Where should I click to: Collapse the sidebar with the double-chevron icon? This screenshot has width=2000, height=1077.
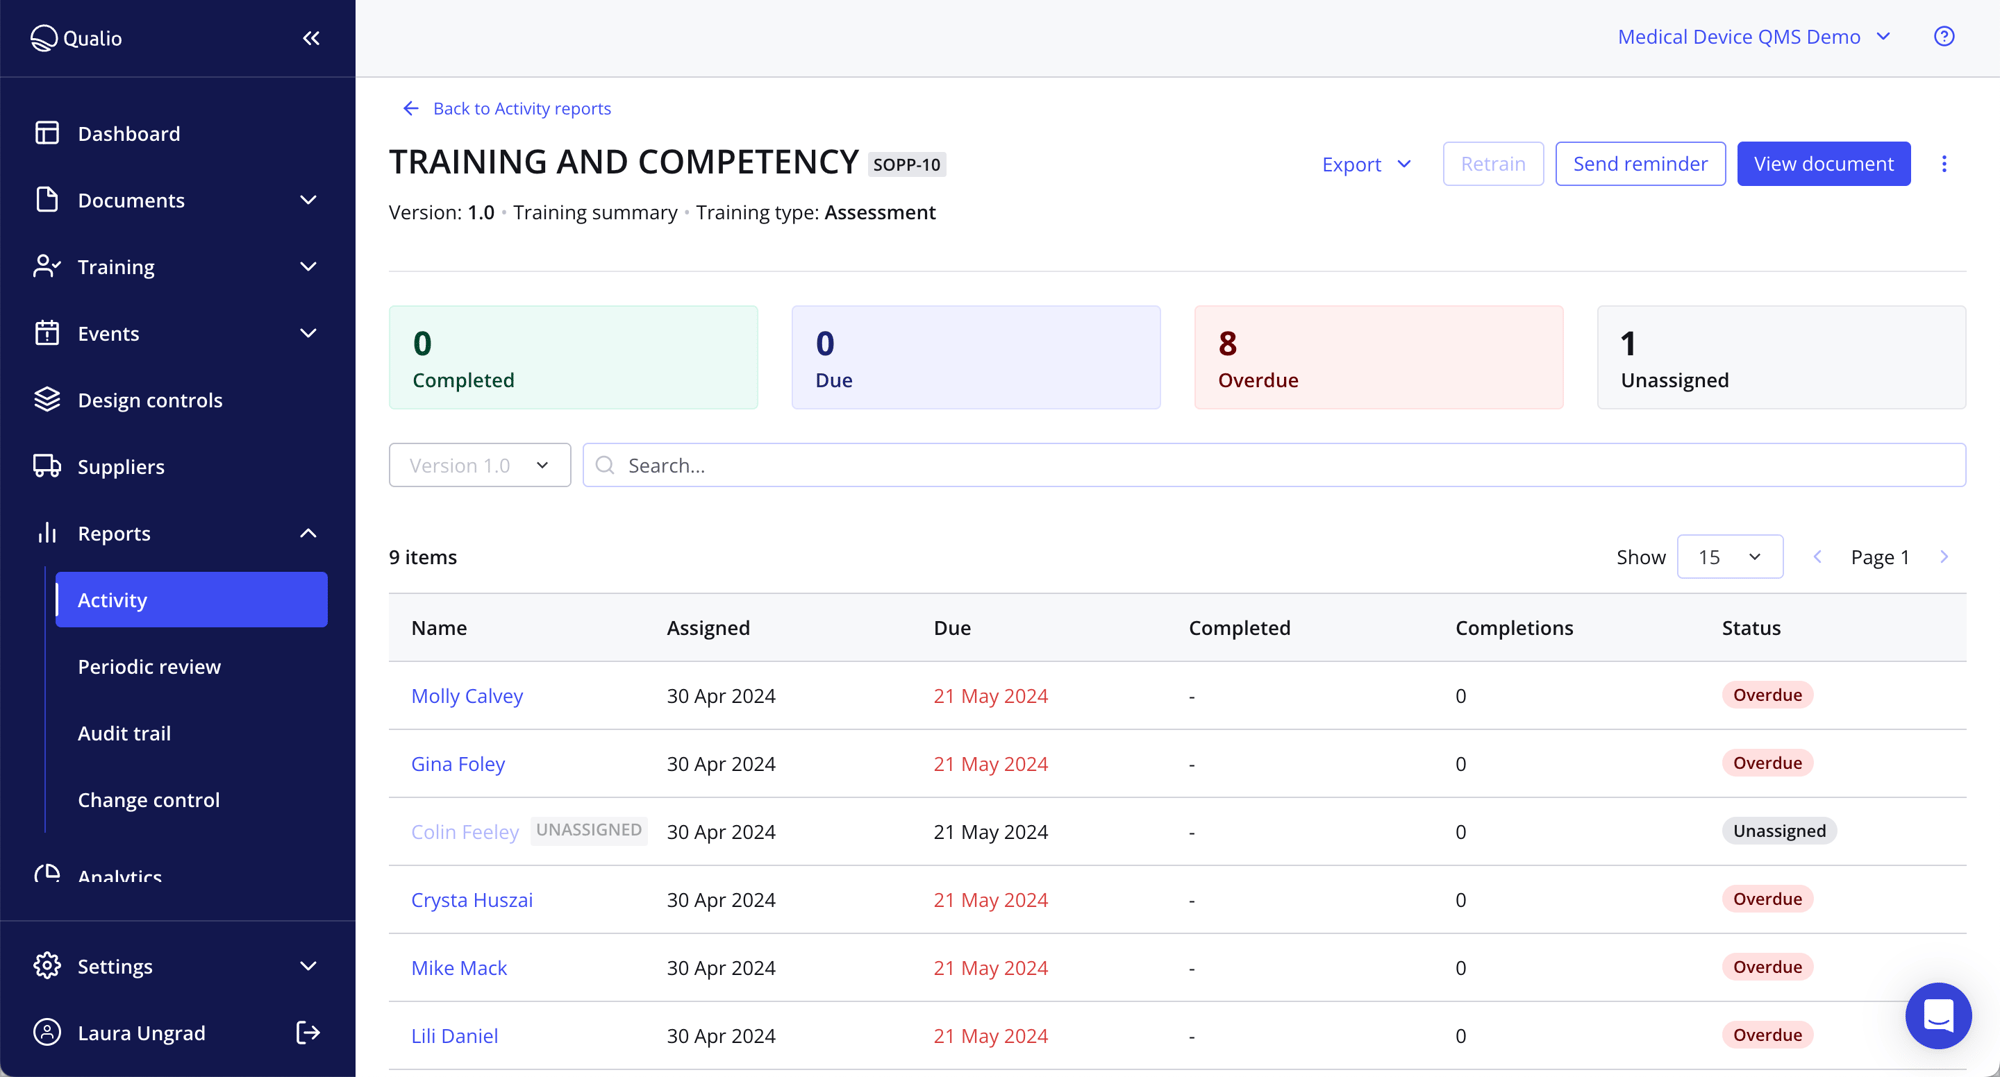coord(311,38)
